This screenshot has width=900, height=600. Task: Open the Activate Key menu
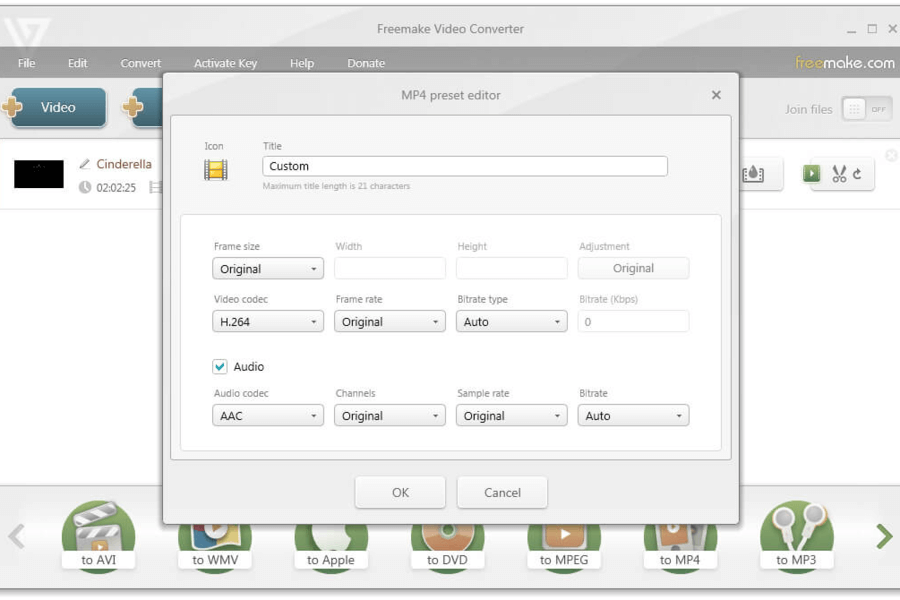coord(226,63)
